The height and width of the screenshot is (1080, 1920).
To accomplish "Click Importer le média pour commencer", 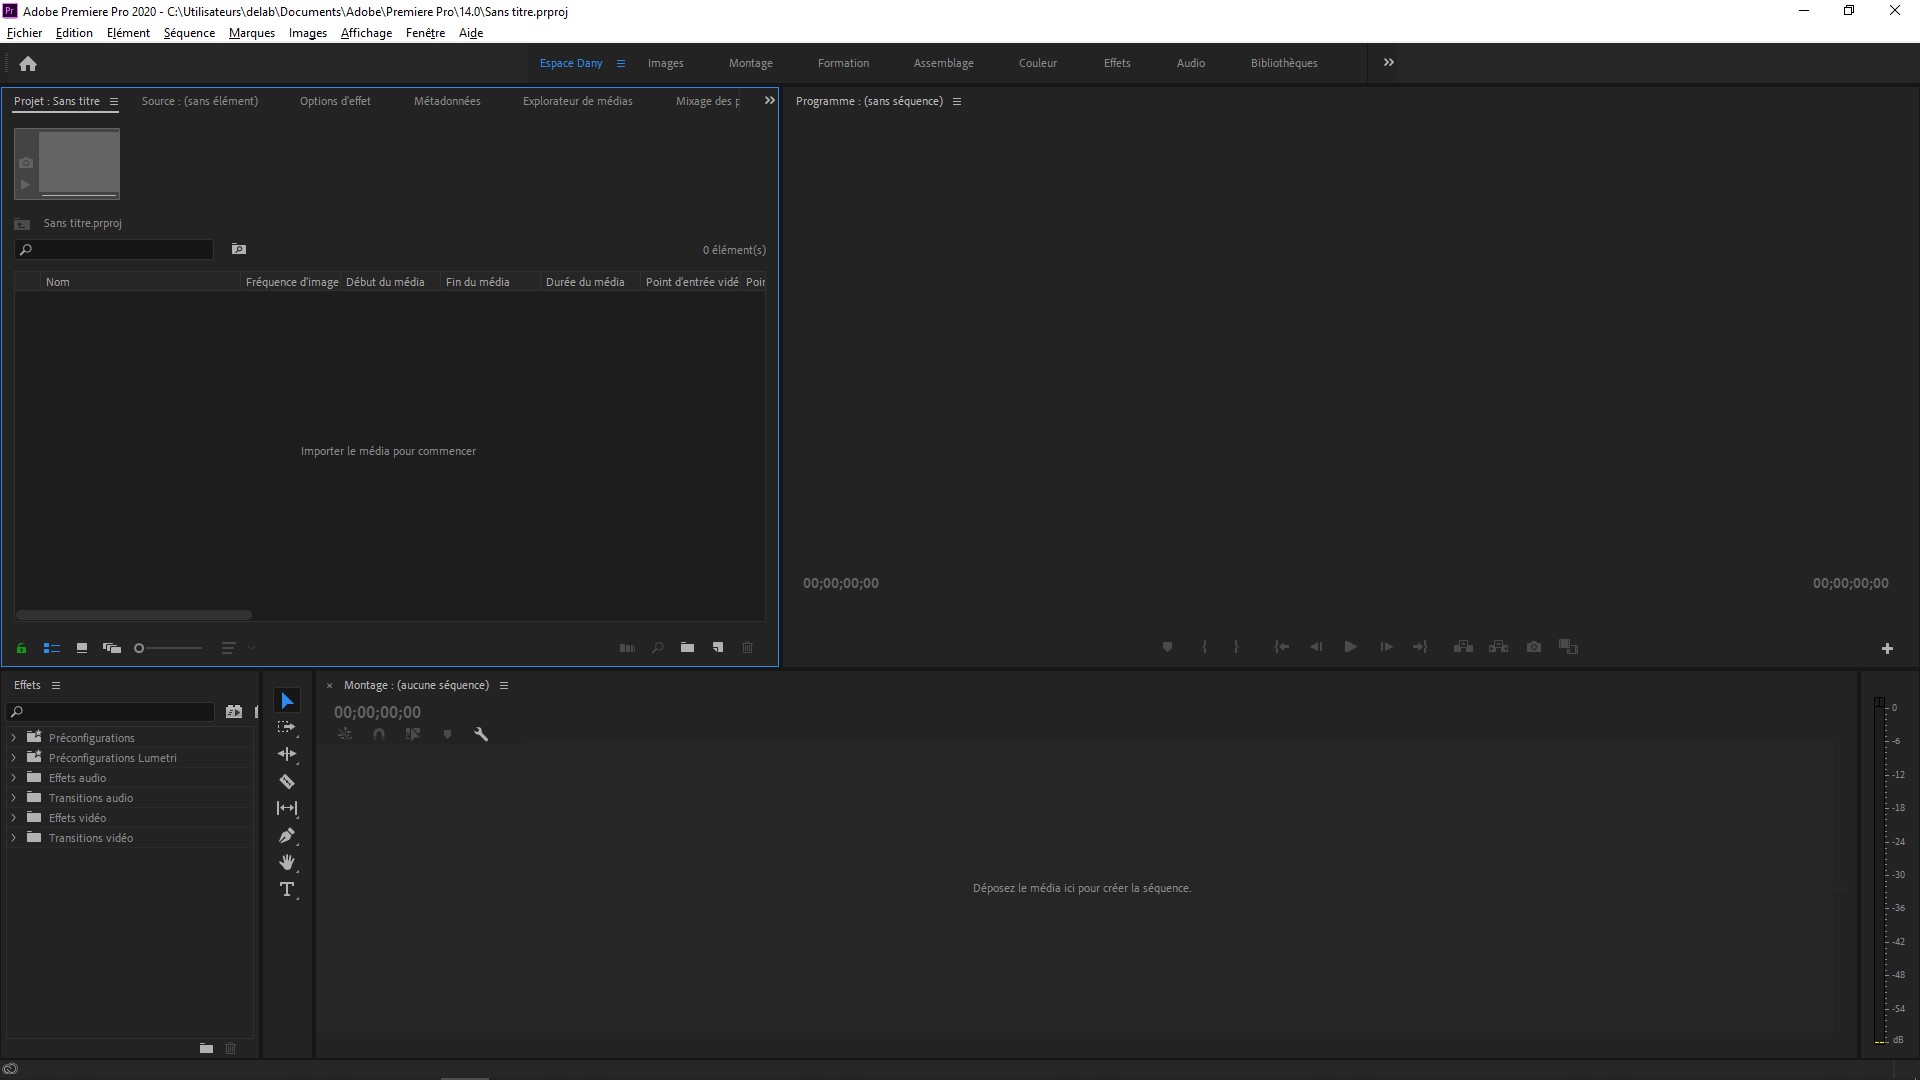I will point(388,450).
